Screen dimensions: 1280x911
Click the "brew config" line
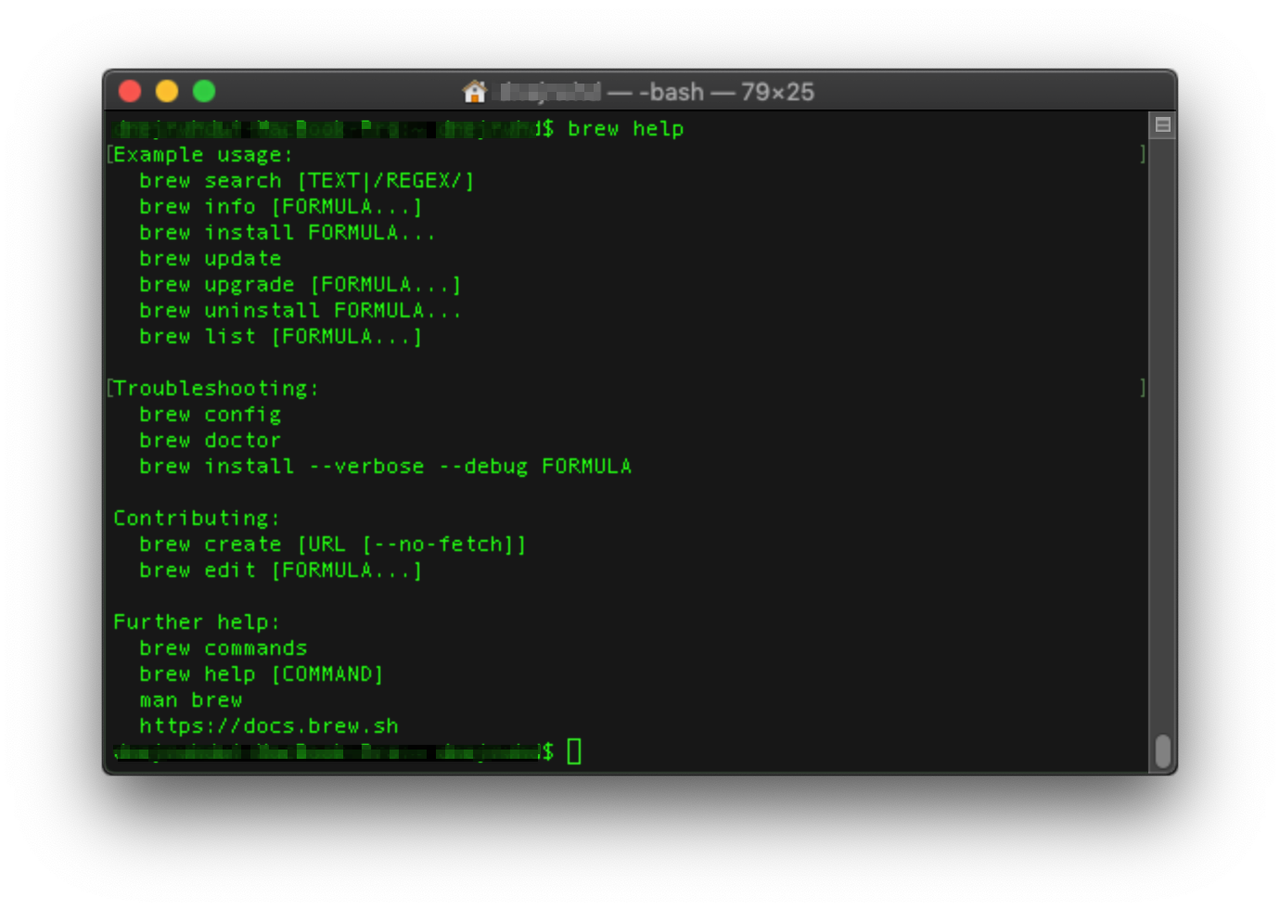point(210,414)
